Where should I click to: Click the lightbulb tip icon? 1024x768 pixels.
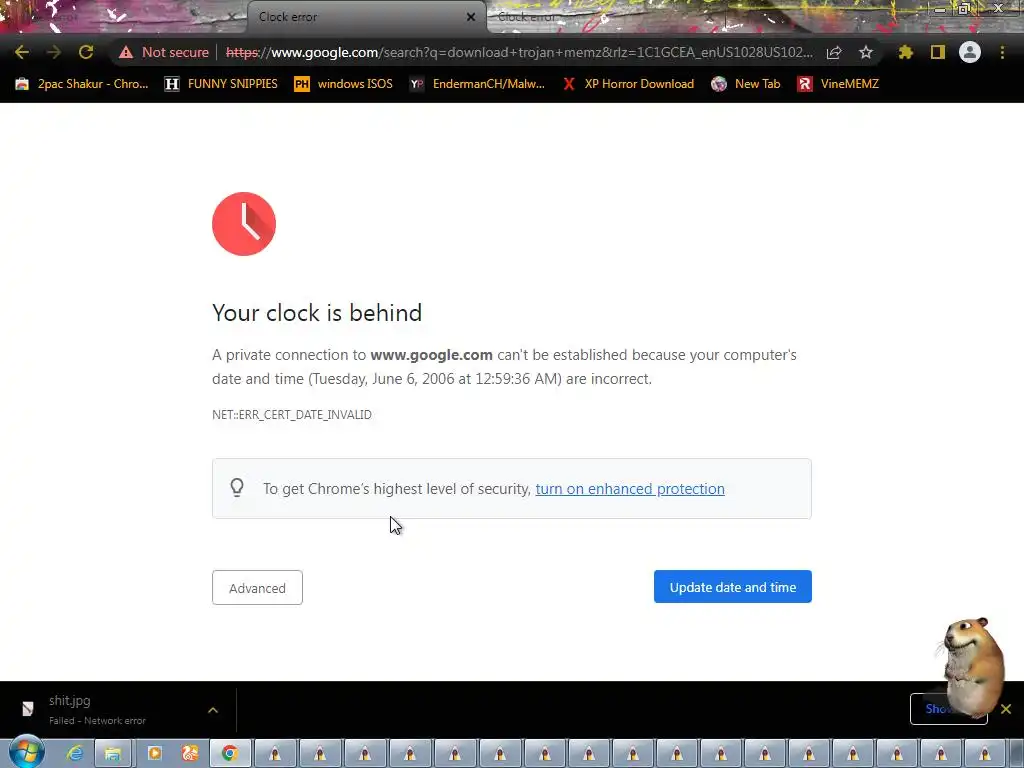click(x=237, y=488)
